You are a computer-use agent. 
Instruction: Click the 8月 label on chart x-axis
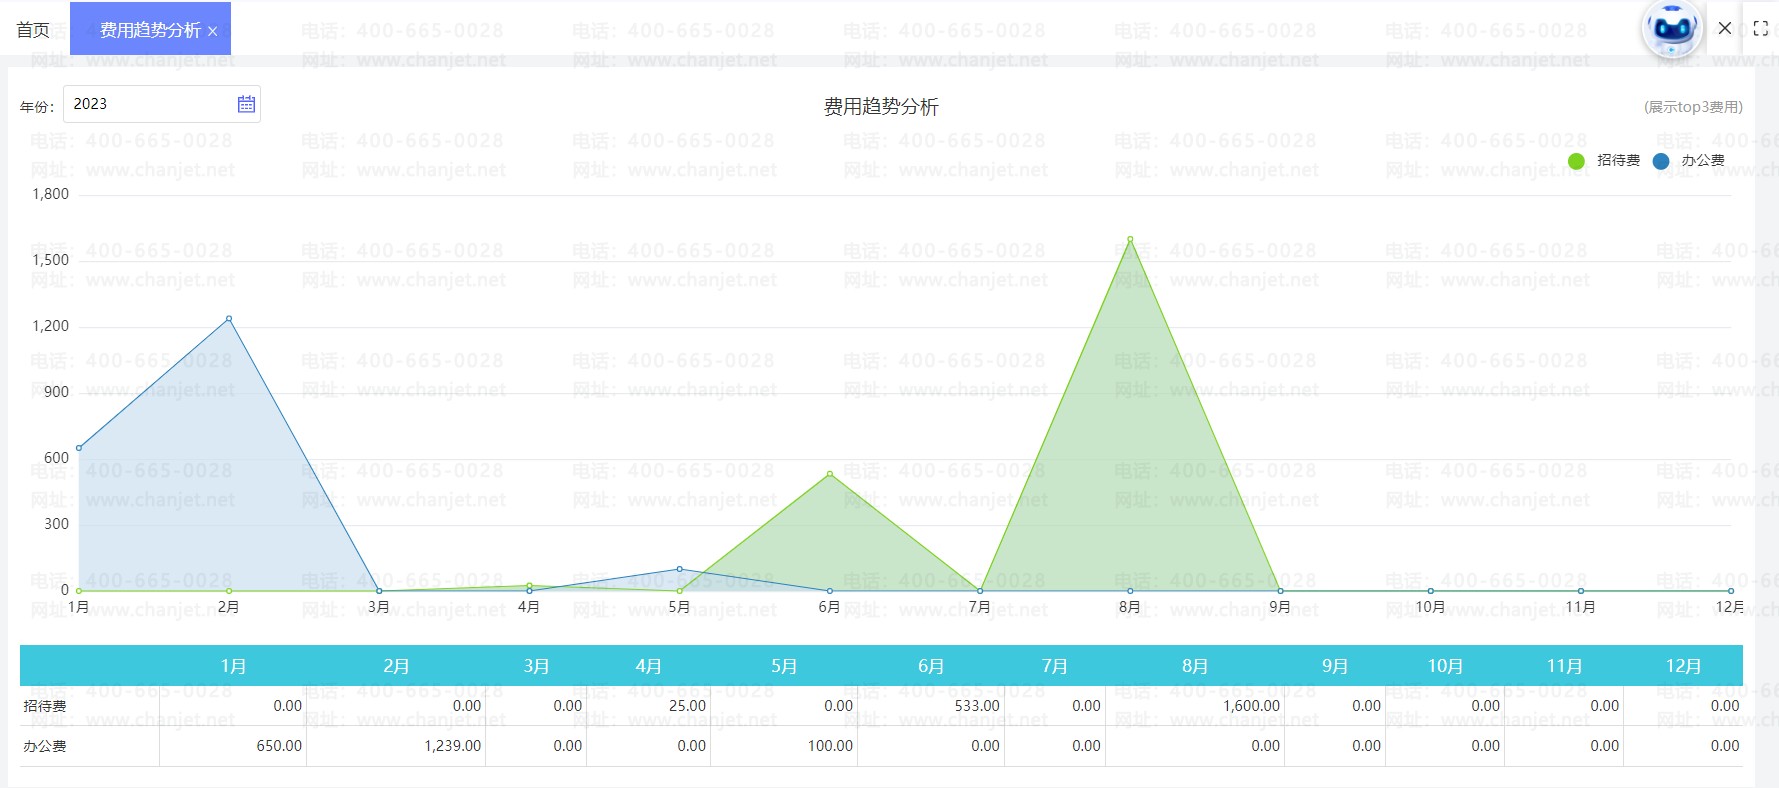point(1130,607)
